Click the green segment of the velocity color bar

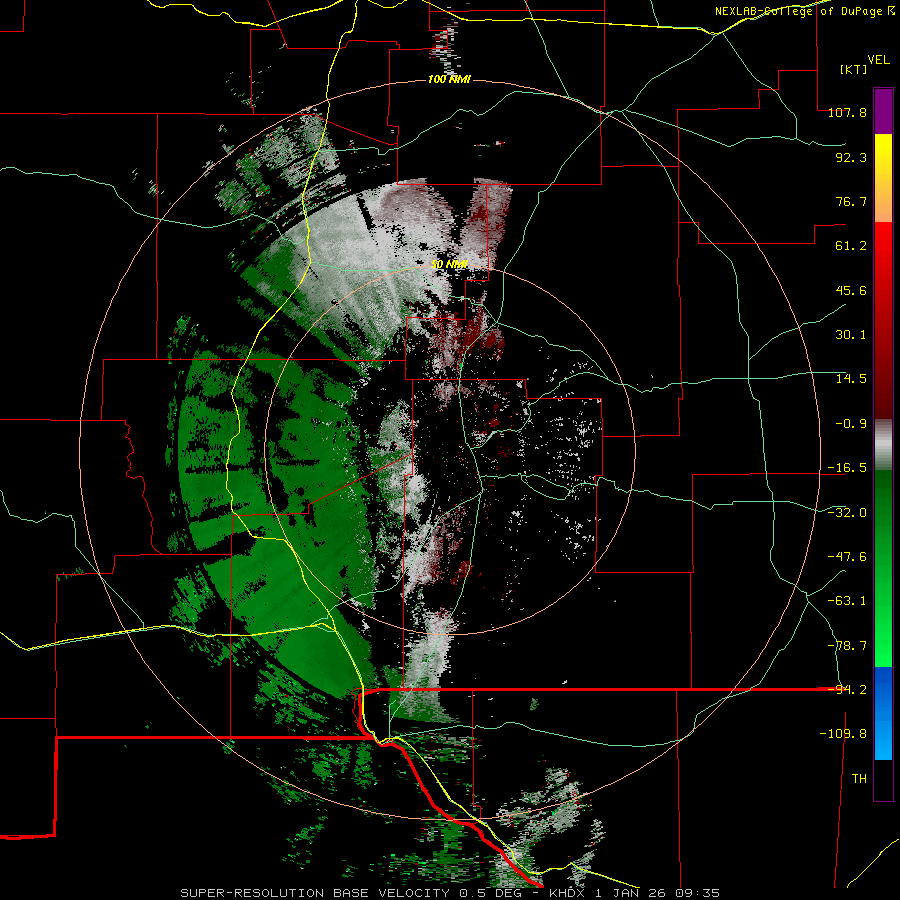pos(883,568)
